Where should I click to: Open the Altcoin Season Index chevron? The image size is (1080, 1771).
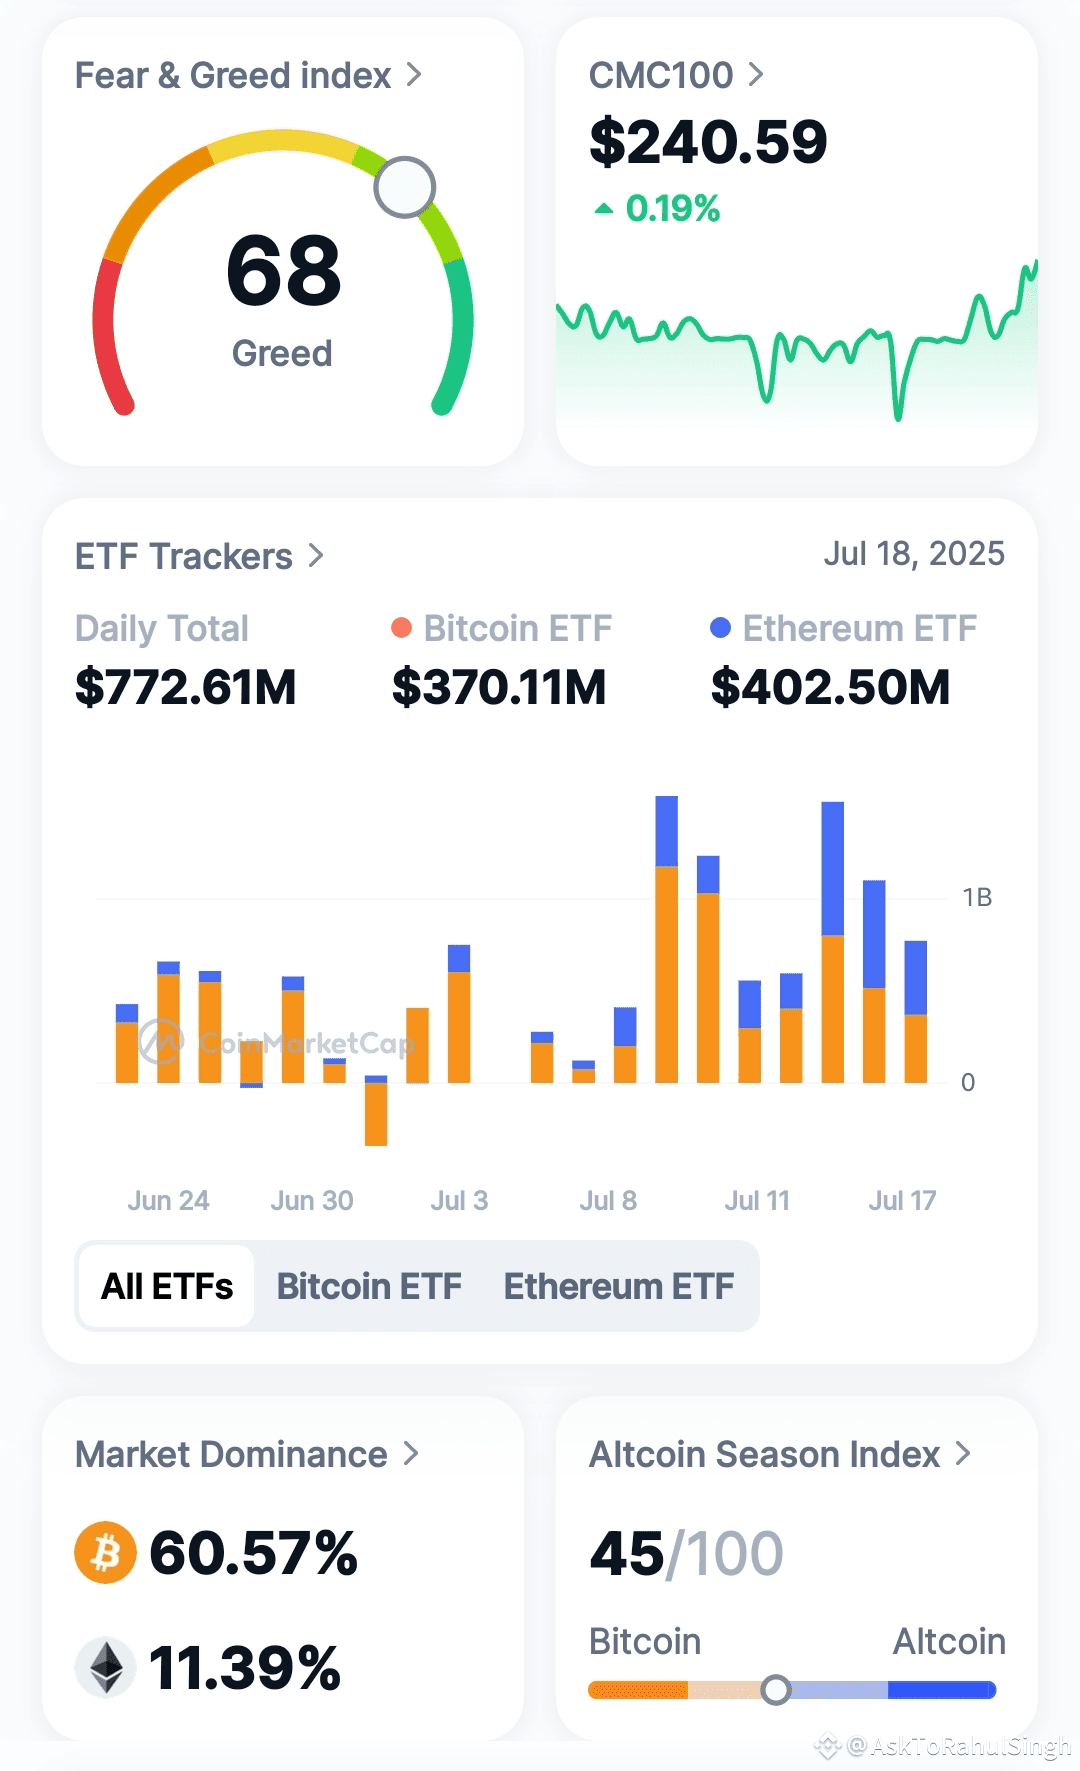(x=963, y=1454)
